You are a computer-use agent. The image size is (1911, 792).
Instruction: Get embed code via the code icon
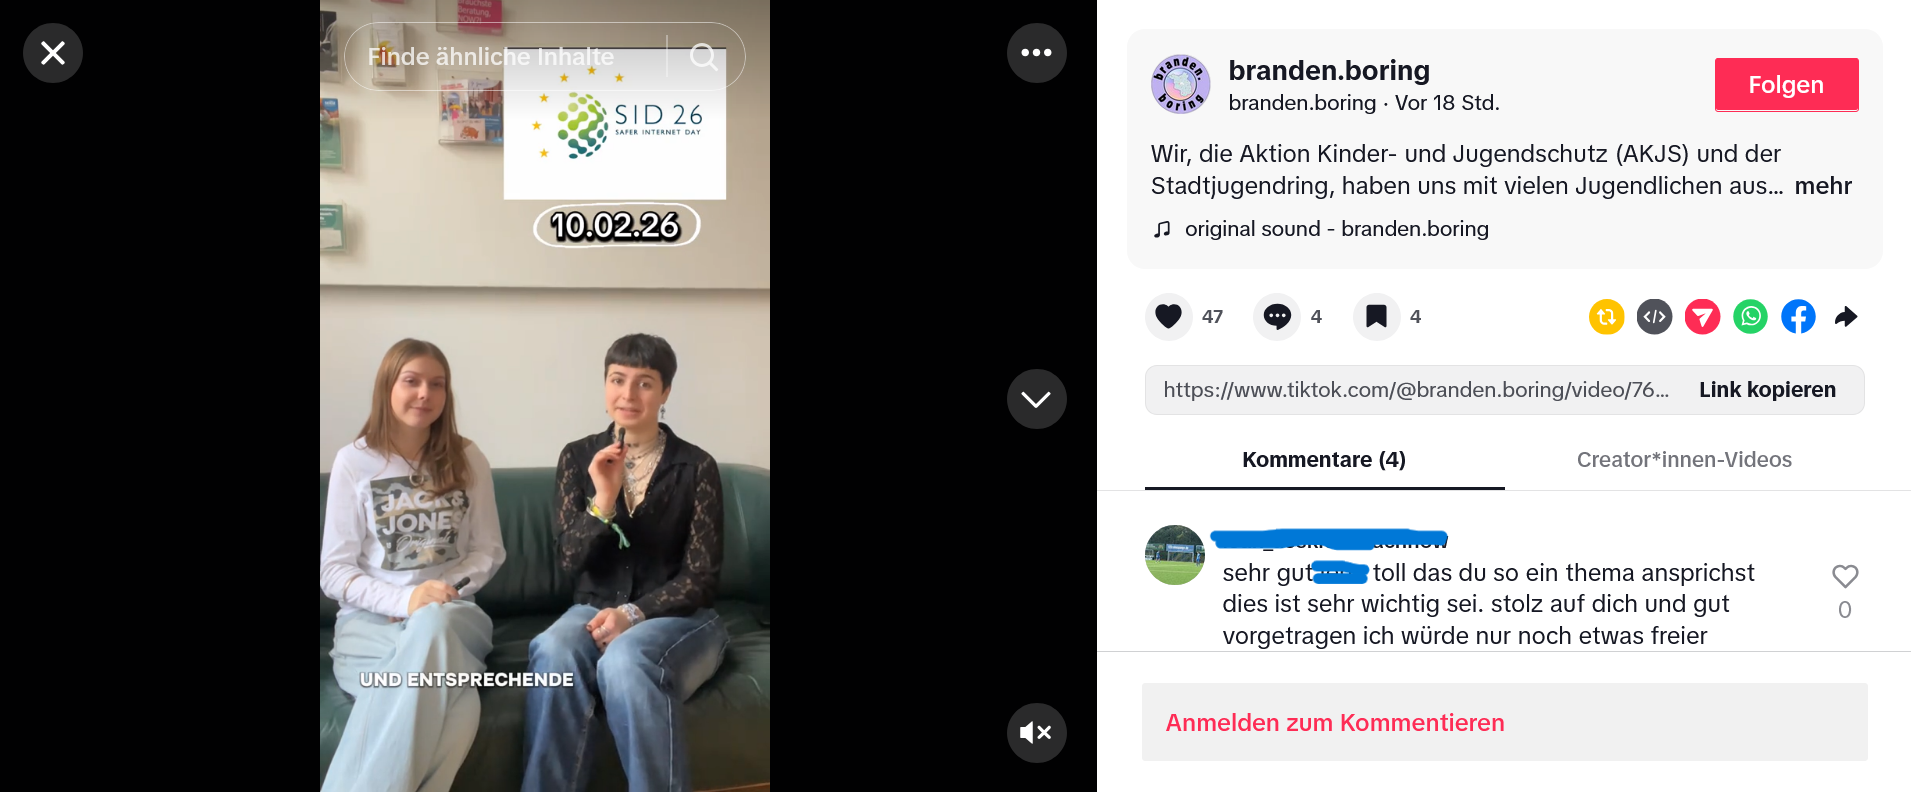pos(1654,317)
